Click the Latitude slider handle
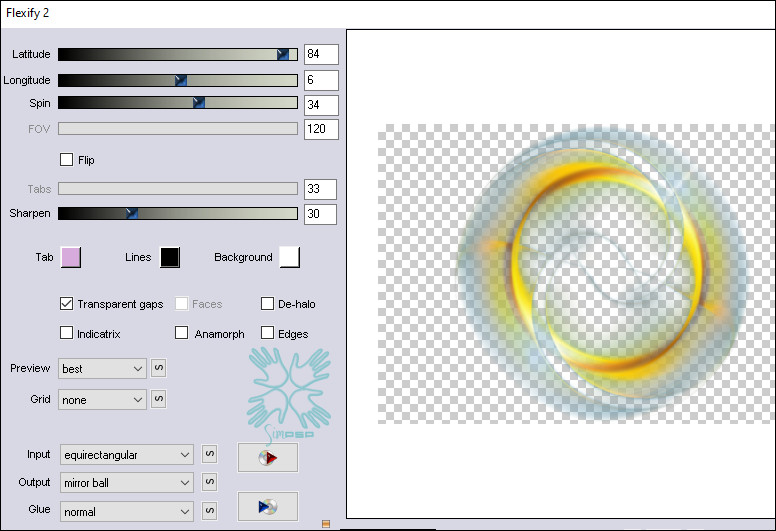The width and height of the screenshot is (776, 531). pos(283,54)
